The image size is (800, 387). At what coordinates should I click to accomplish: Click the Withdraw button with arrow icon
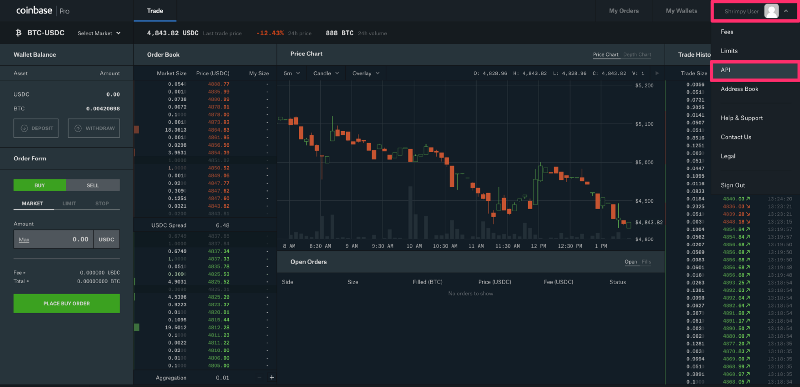[x=94, y=128]
